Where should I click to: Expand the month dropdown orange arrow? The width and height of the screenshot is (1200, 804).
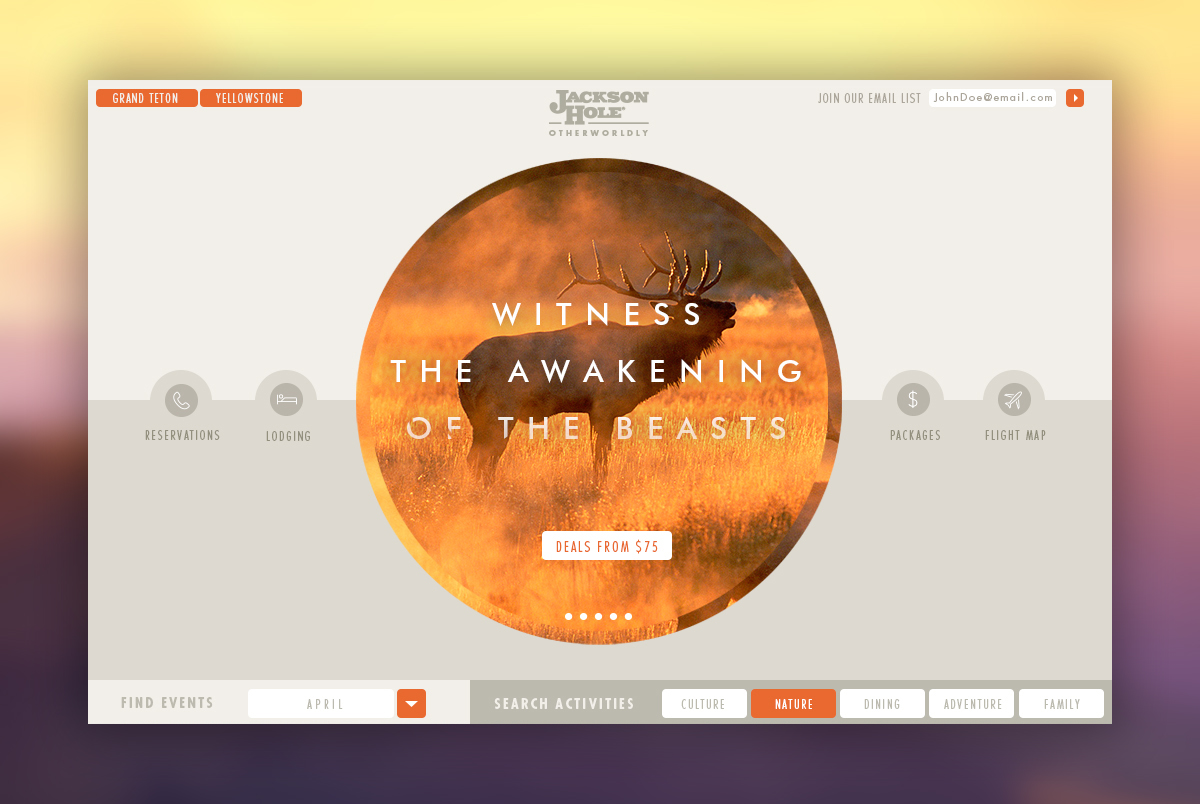click(411, 704)
